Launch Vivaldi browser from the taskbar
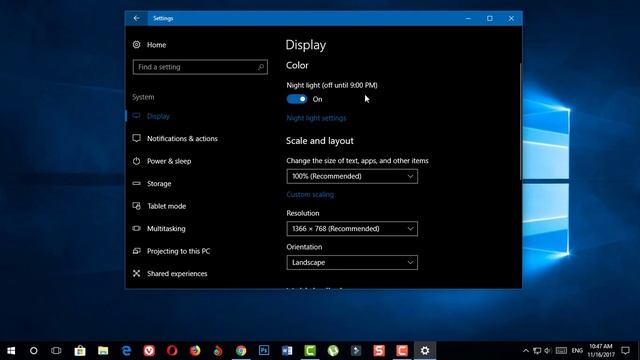This screenshot has height=360, width=640. [x=149, y=351]
